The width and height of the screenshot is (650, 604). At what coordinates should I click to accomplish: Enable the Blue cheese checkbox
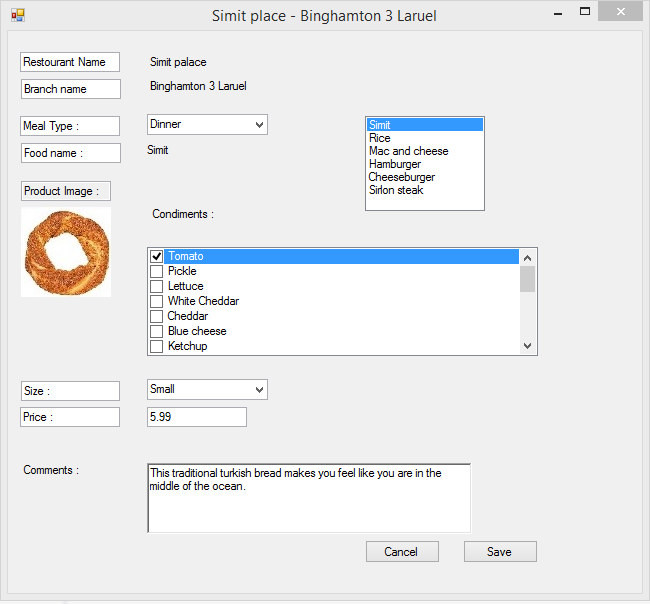point(156,332)
